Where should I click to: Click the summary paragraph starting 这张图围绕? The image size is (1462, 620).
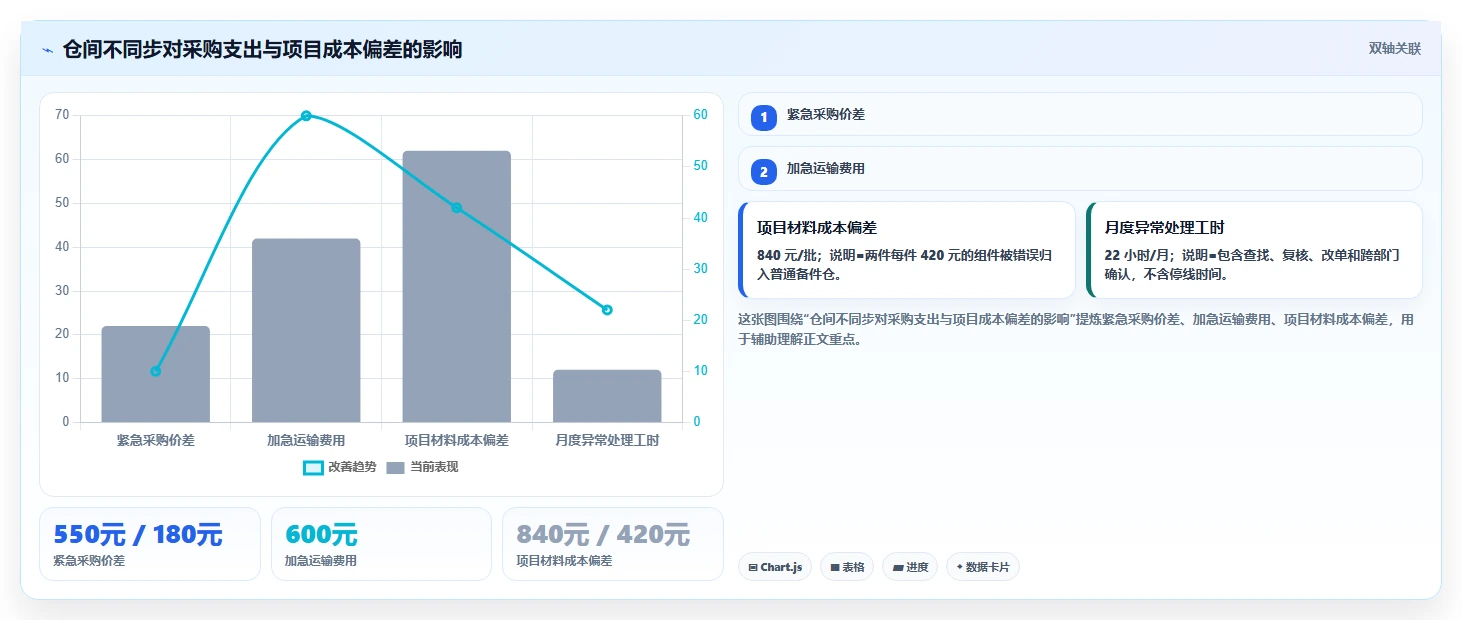coord(1076,329)
